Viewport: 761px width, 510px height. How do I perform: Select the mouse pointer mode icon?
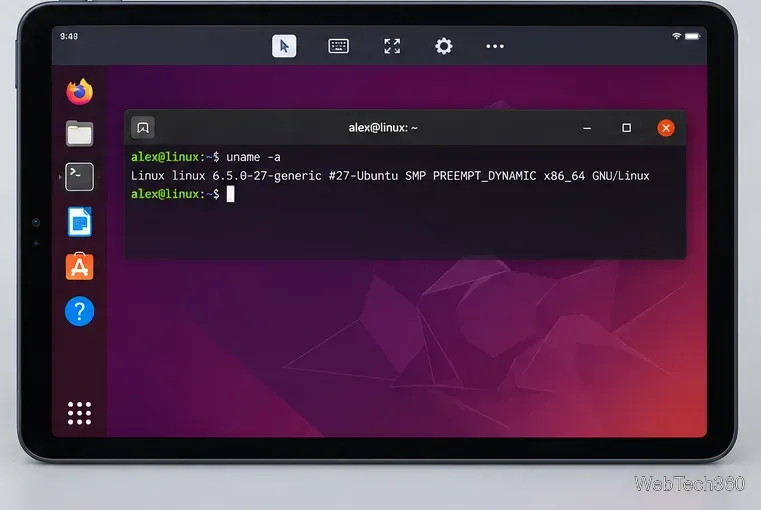[284, 46]
